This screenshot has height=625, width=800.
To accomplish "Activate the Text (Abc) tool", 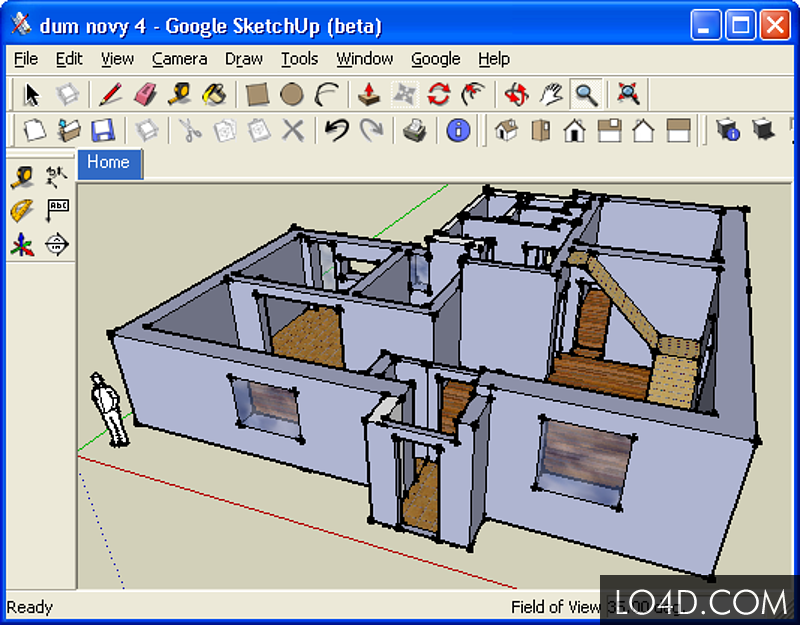I will (x=57, y=208).
